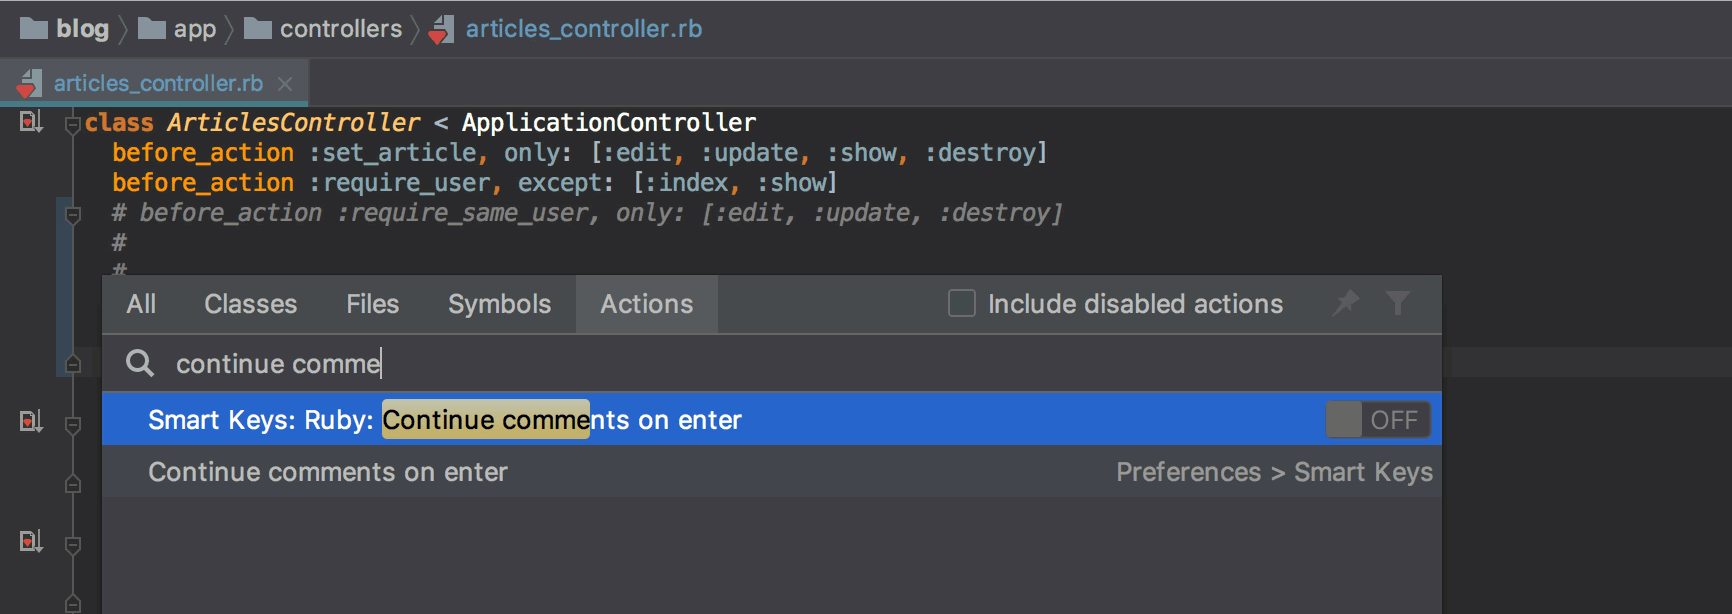The width and height of the screenshot is (1732, 614).
Task: Collapse the ArticlesController class fold marker
Action: click(72, 125)
